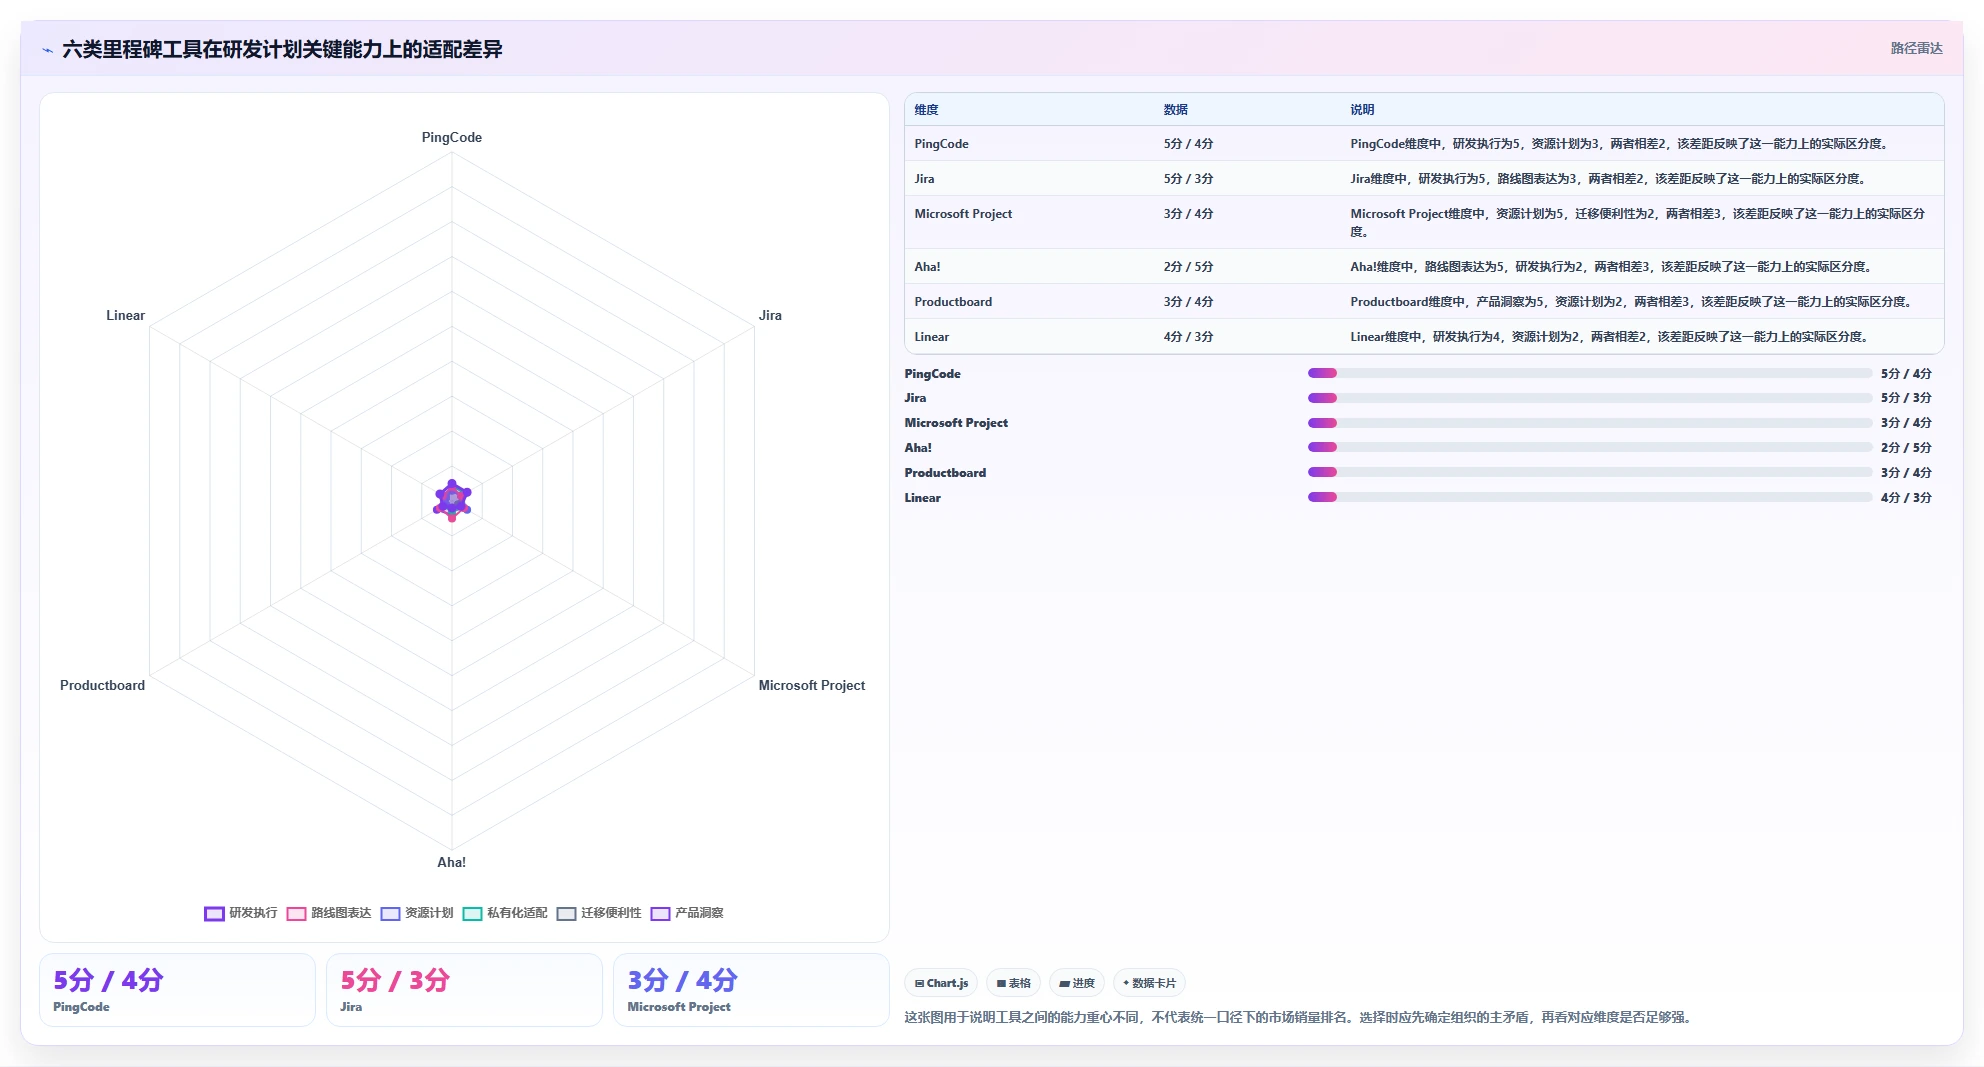Click the 2分 / 5分 table data cell
Screen dimensions: 1984x1067
pos(1188,267)
